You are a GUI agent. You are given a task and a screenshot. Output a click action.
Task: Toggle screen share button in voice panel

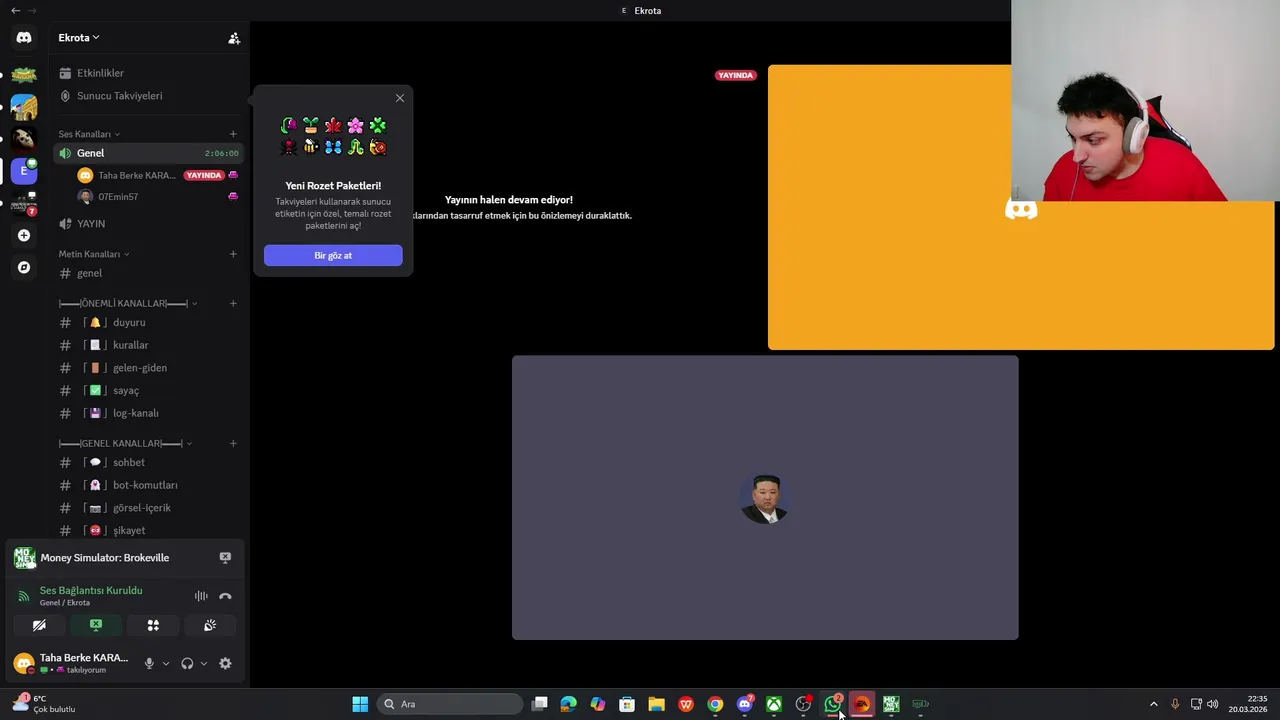point(96,625)
